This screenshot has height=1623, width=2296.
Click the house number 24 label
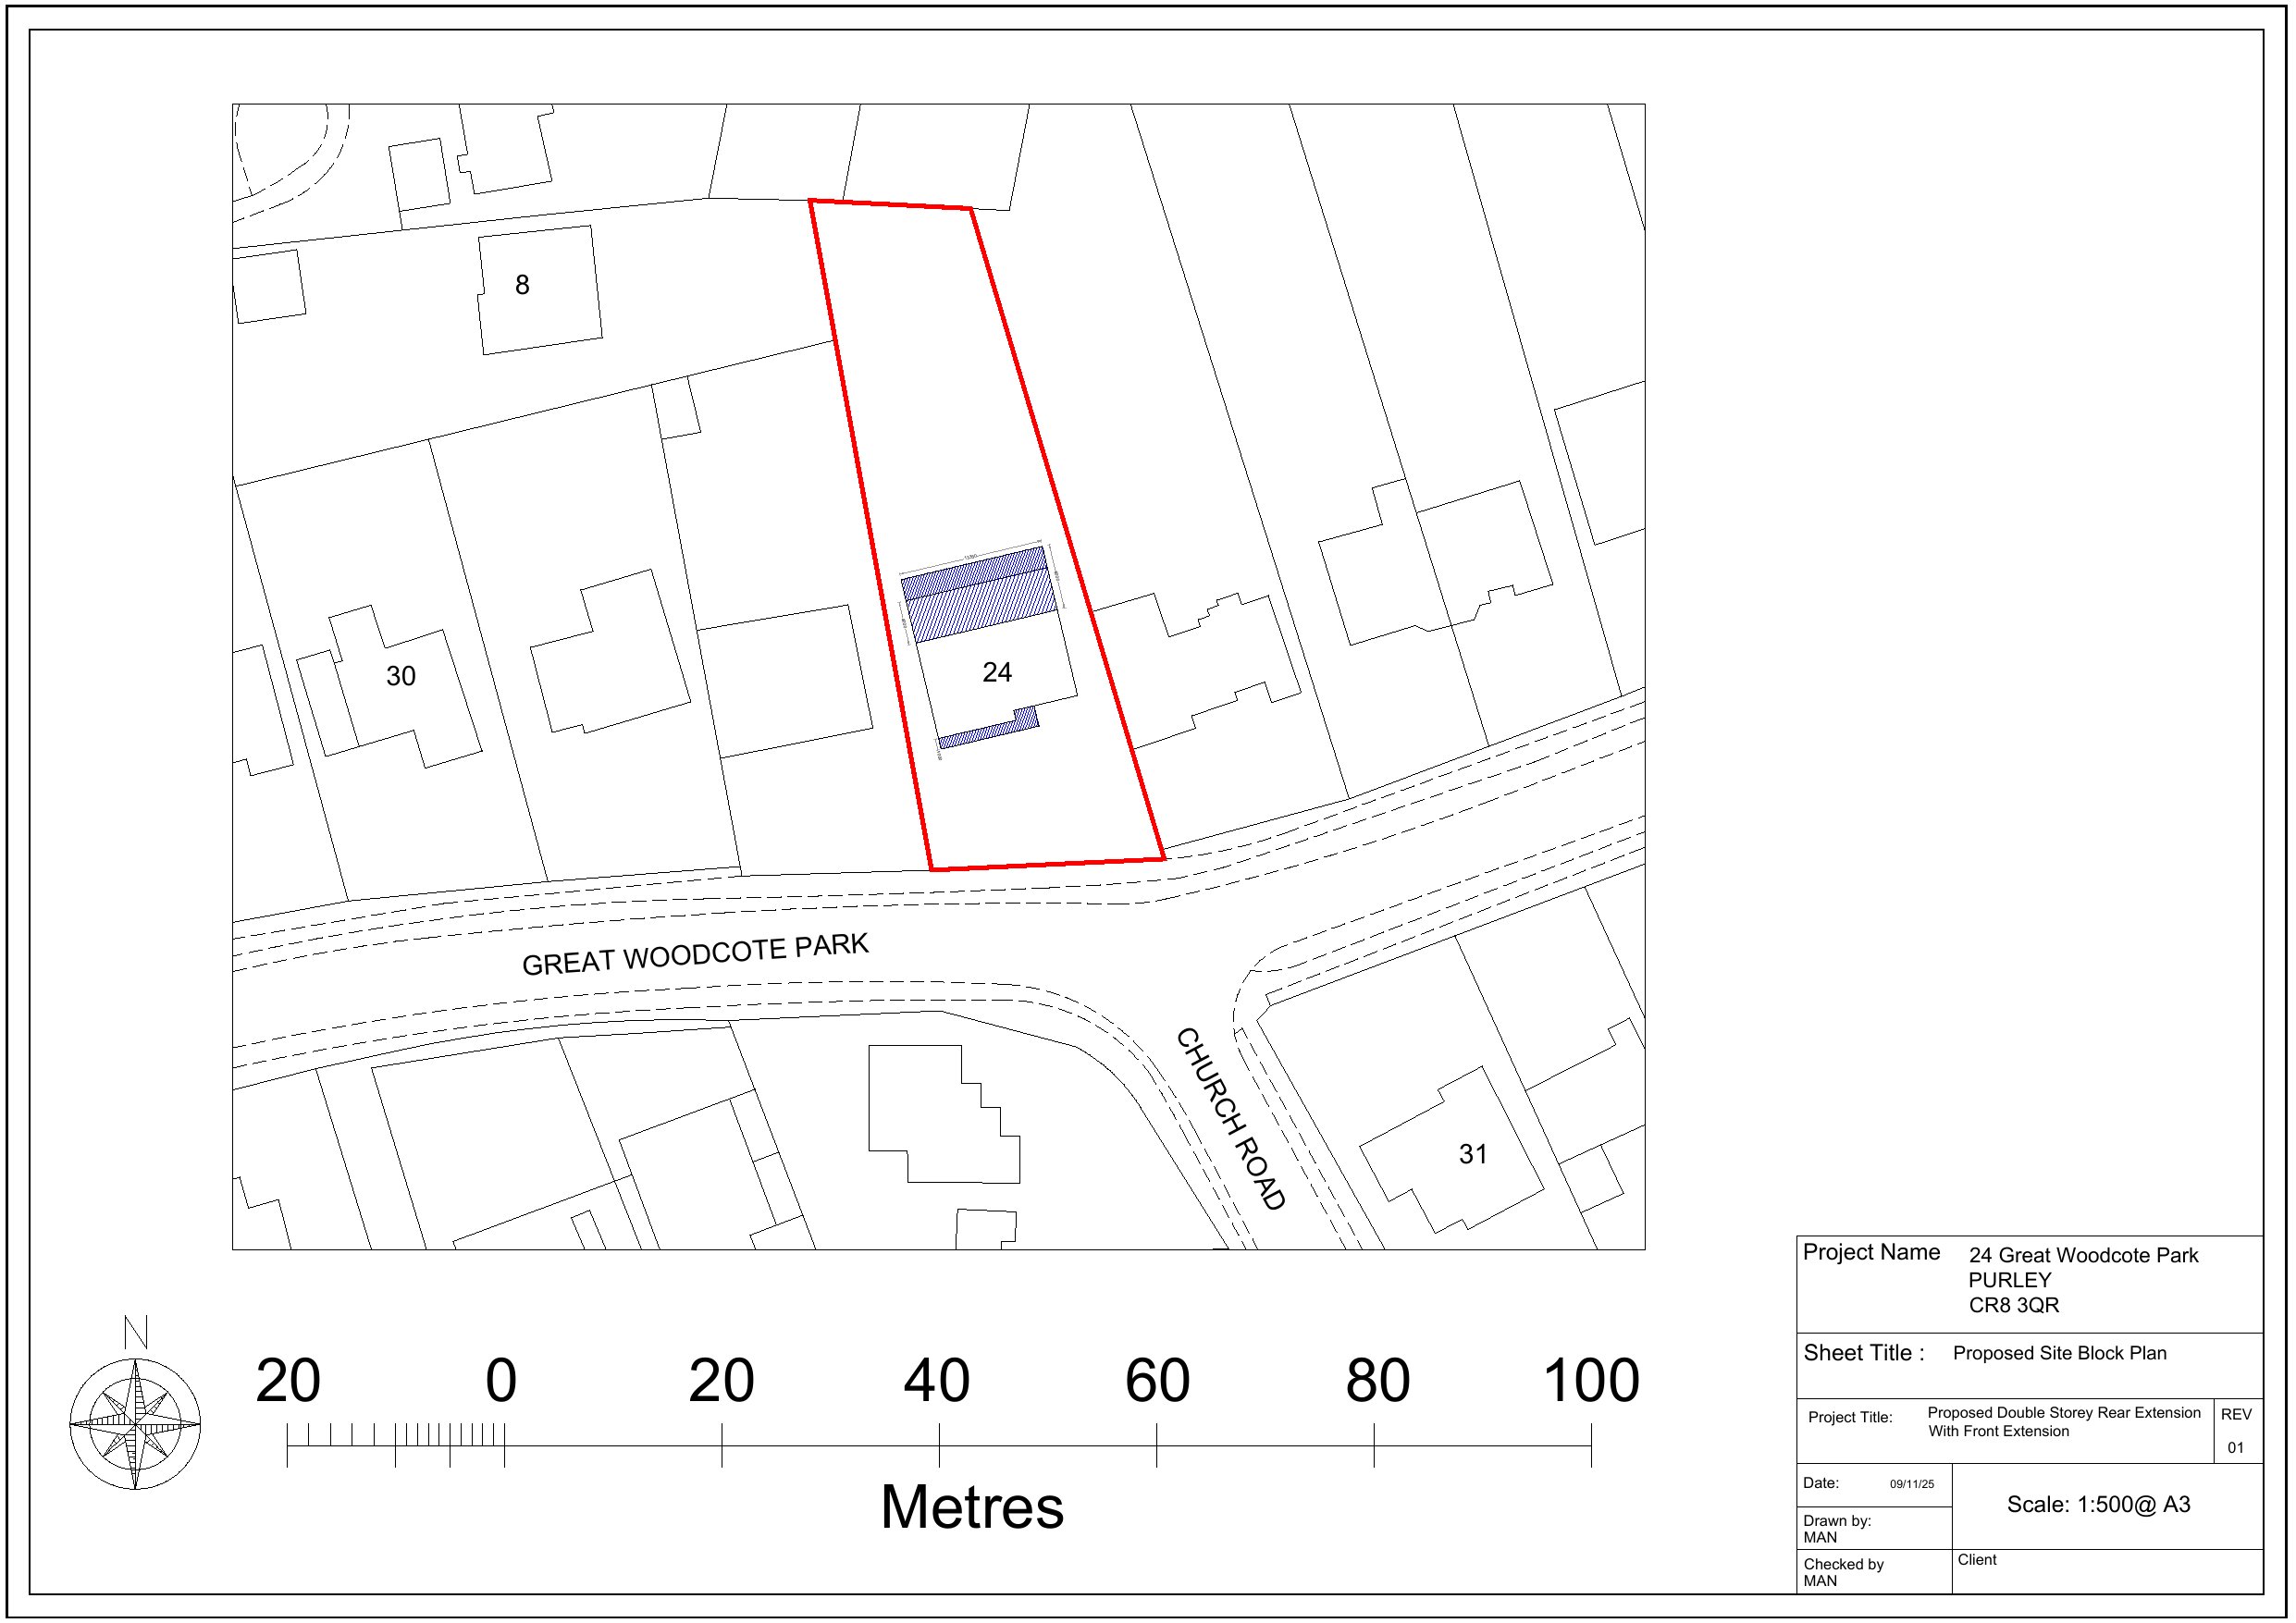coord(996,672)
